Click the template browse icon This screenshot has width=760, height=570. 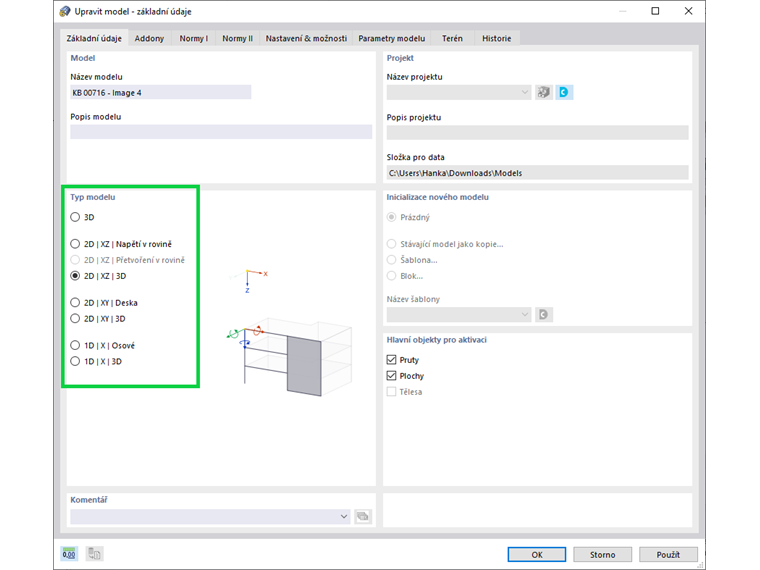click(544, 315)
